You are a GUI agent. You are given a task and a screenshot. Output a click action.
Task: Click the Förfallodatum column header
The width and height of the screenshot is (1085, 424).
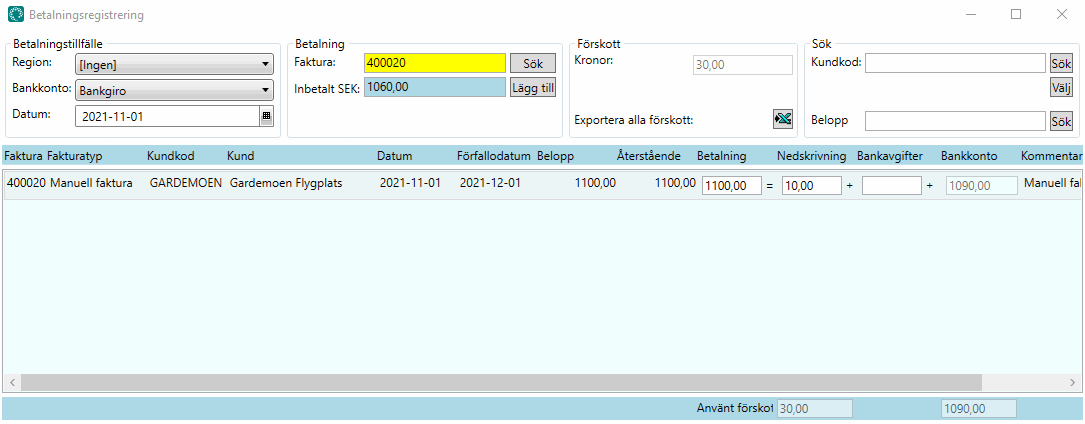492,156
